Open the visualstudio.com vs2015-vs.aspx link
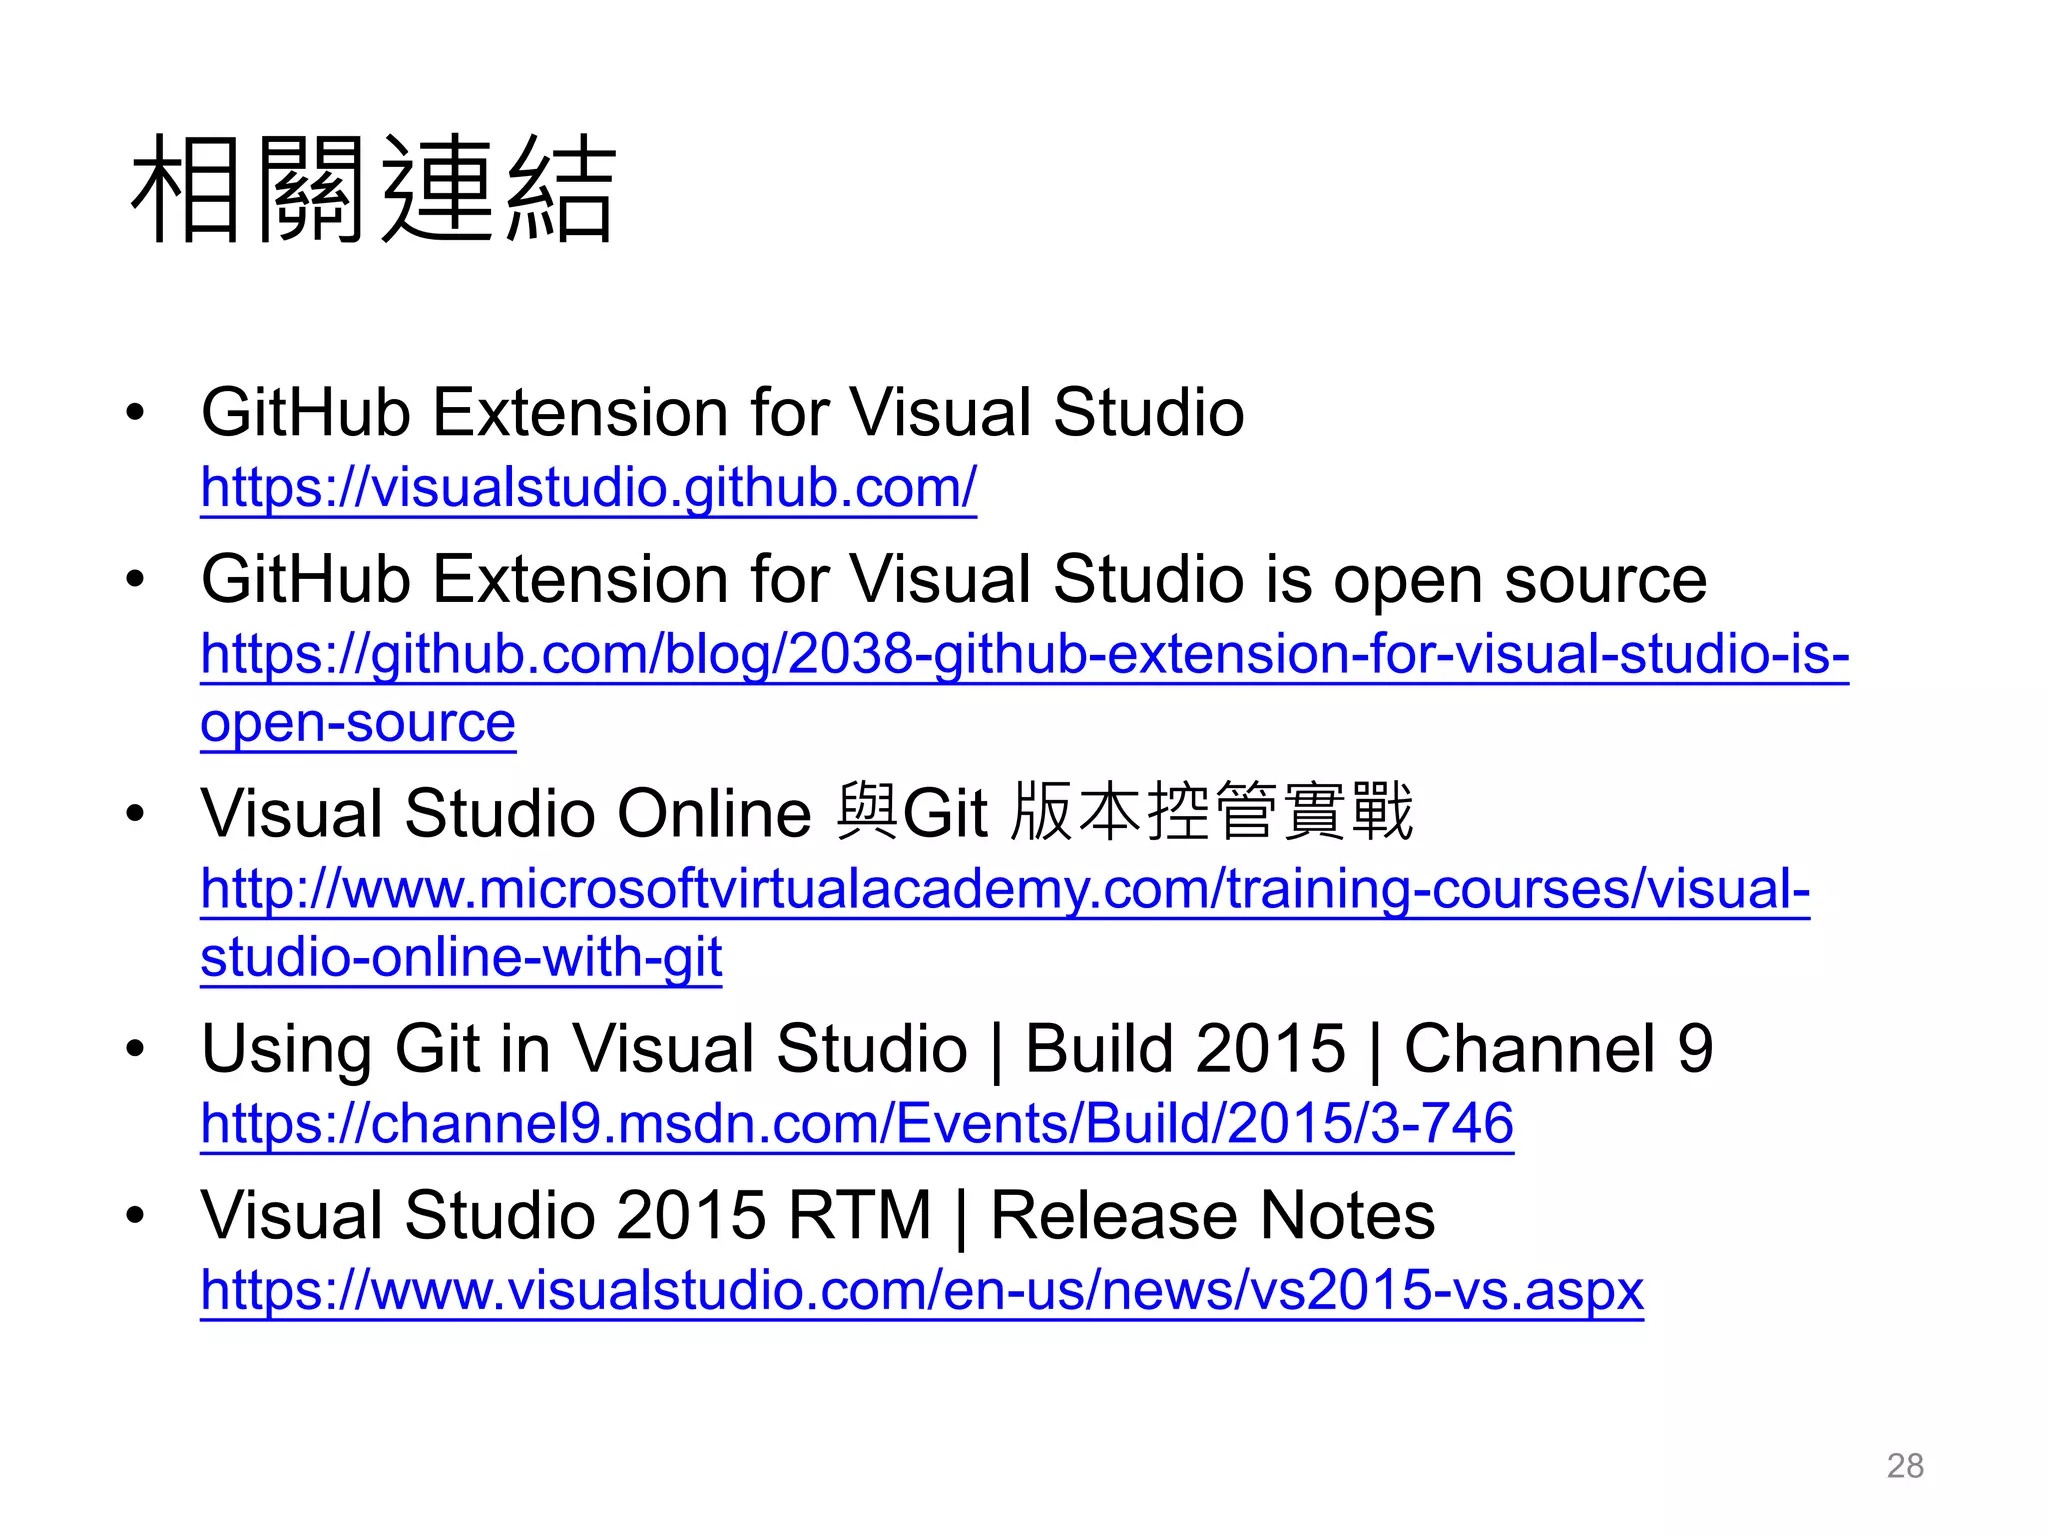The width and height of the screenshot is (2048, 1536). point(922,1290)
